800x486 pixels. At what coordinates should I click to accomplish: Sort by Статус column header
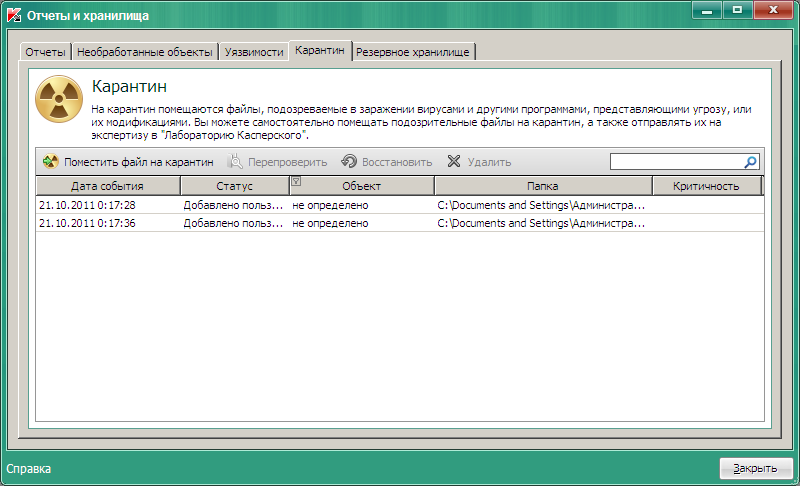[235, 186]
